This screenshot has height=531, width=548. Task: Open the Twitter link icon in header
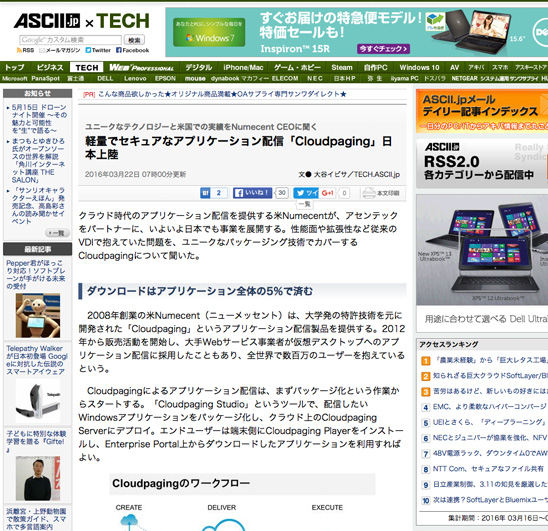88,50
